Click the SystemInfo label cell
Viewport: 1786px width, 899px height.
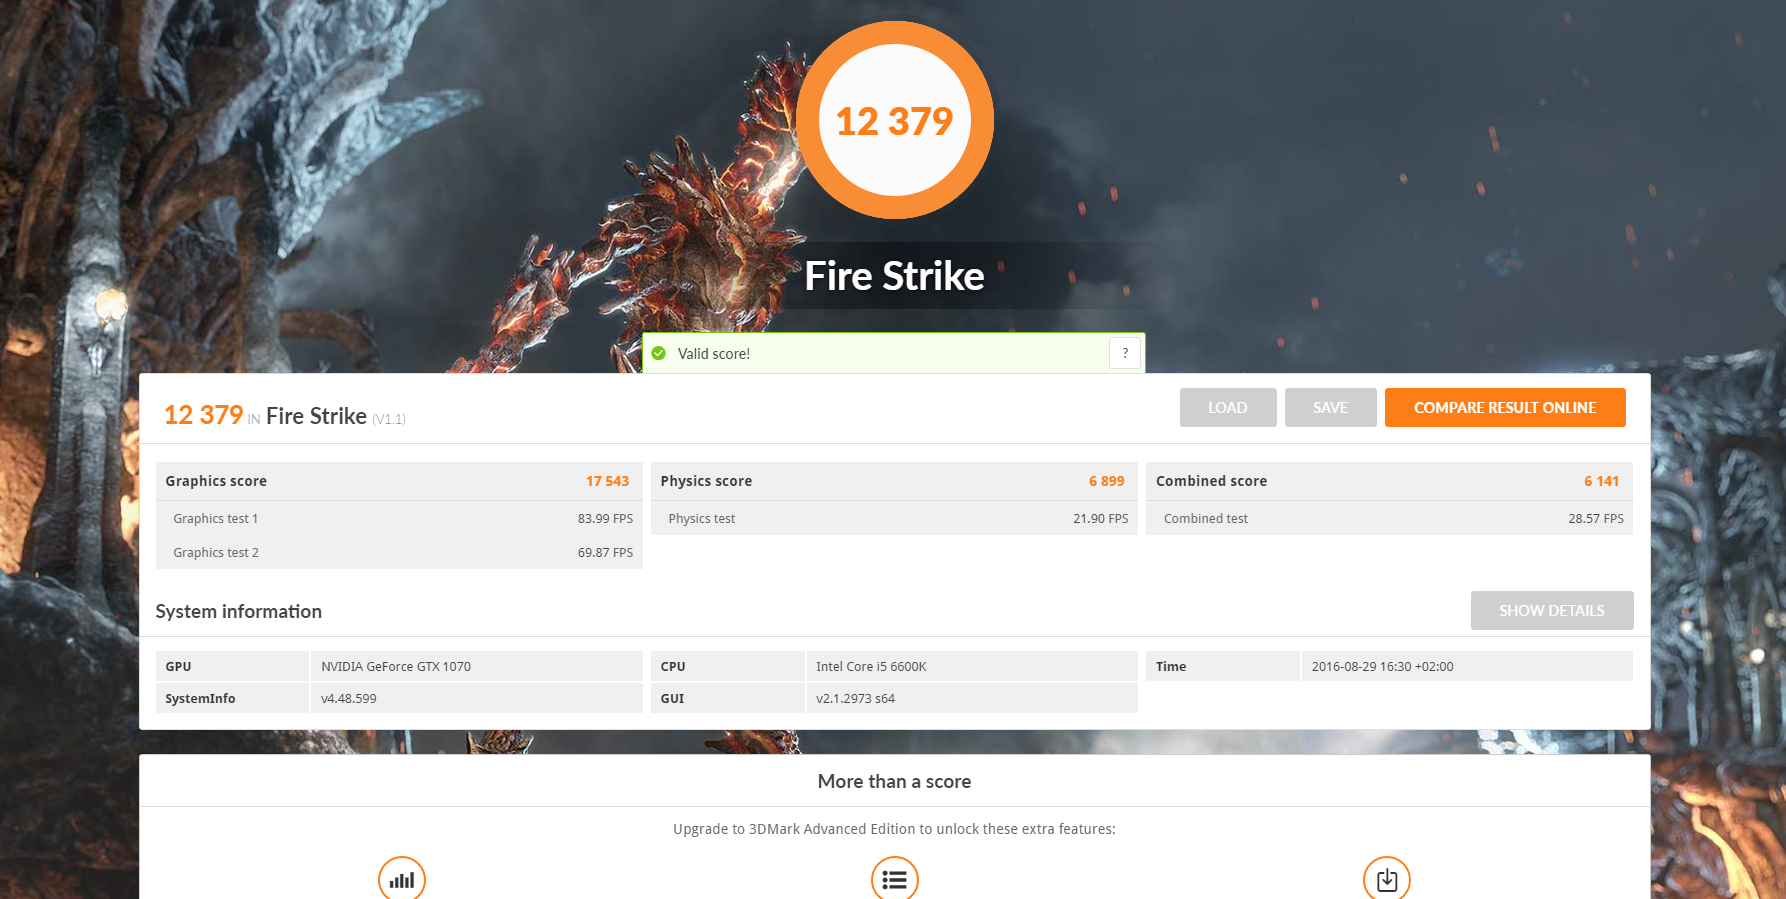tap(232, 698)
